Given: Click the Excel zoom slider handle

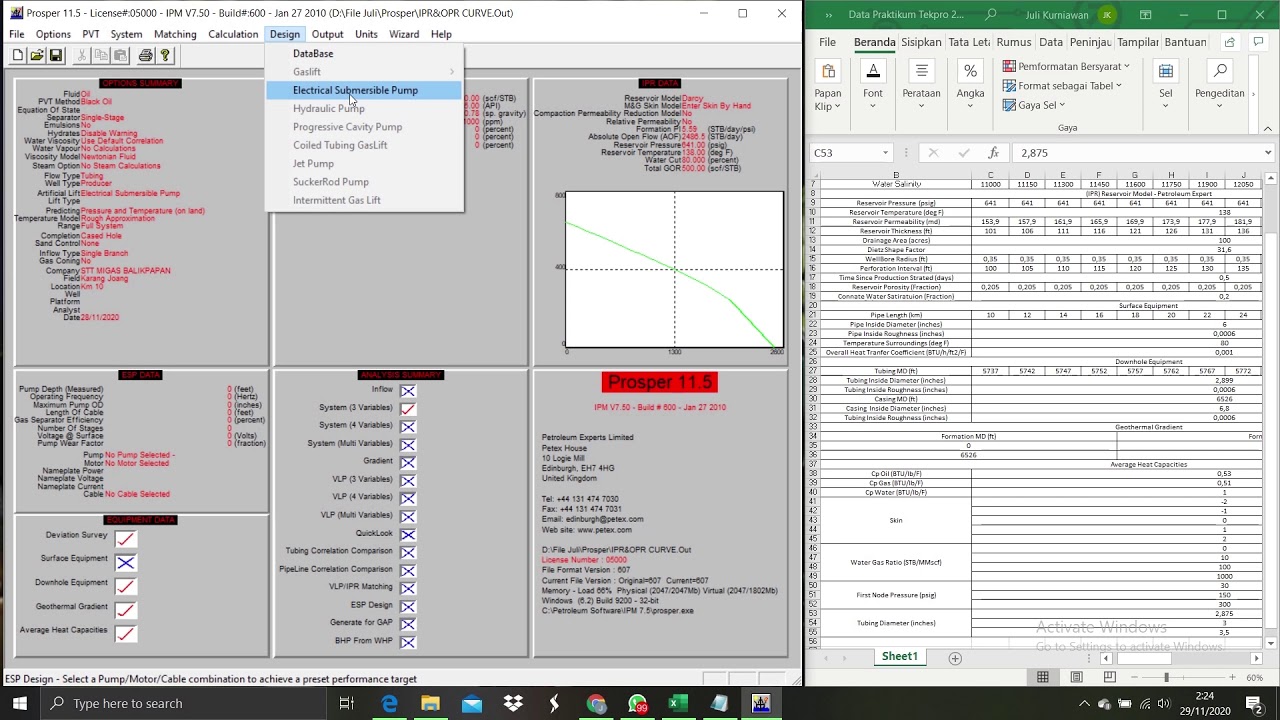Looking at the screenshot, I should 1166,678.
